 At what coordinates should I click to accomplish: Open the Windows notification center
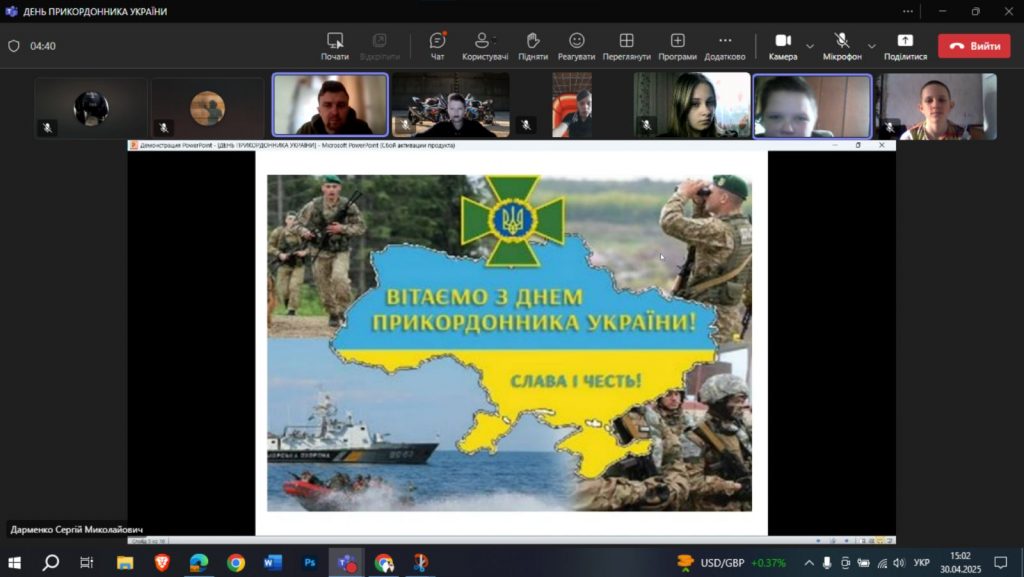pos(1000,563)
